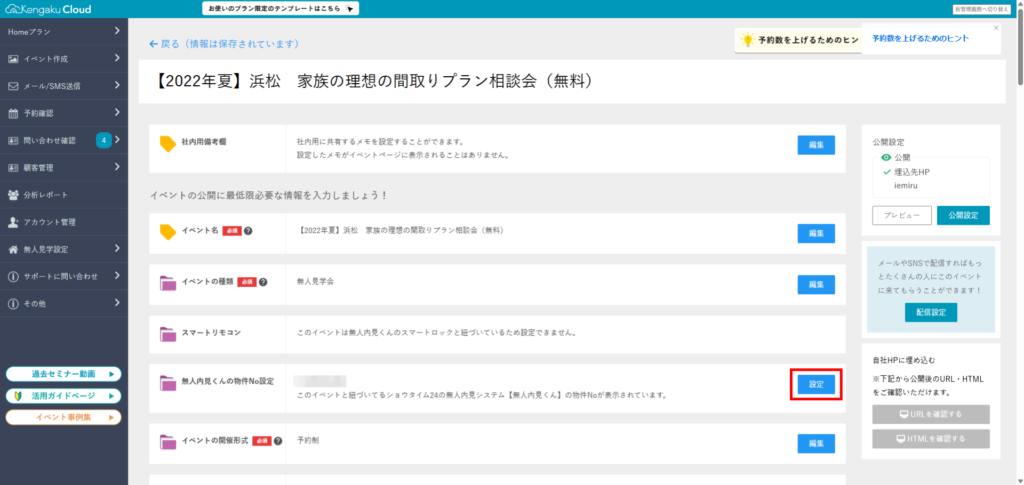1024x485 pixels.
Task: Open the メール/SMS送信 sidebar menu
Action: click(x=64, y=86)
